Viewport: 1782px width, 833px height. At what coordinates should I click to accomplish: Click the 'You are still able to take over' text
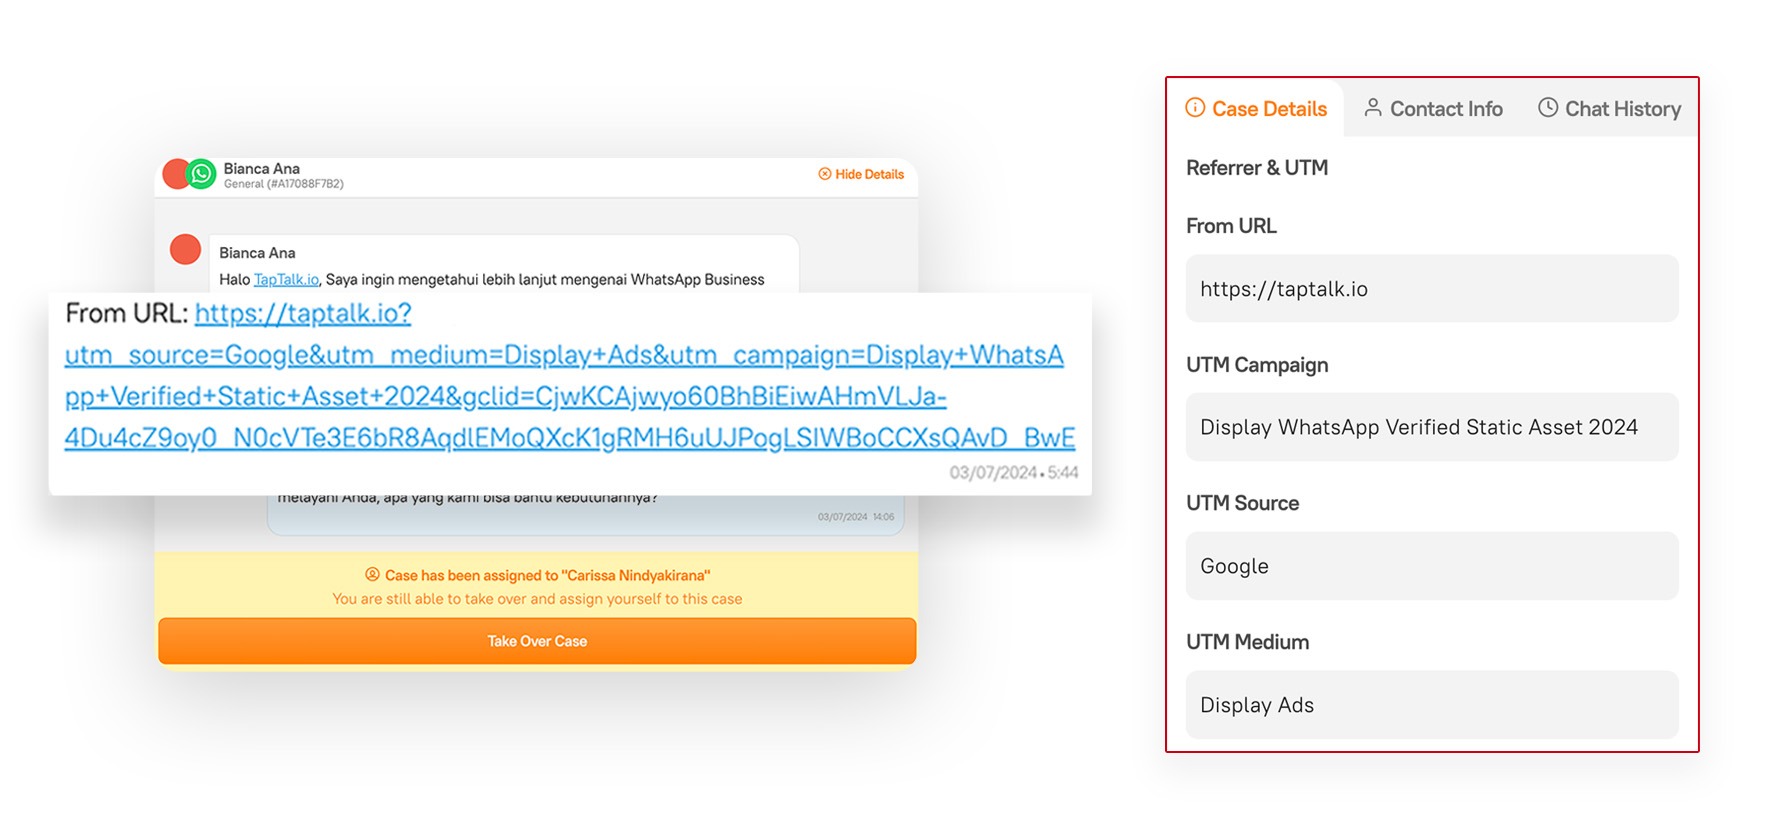[537, 599]
